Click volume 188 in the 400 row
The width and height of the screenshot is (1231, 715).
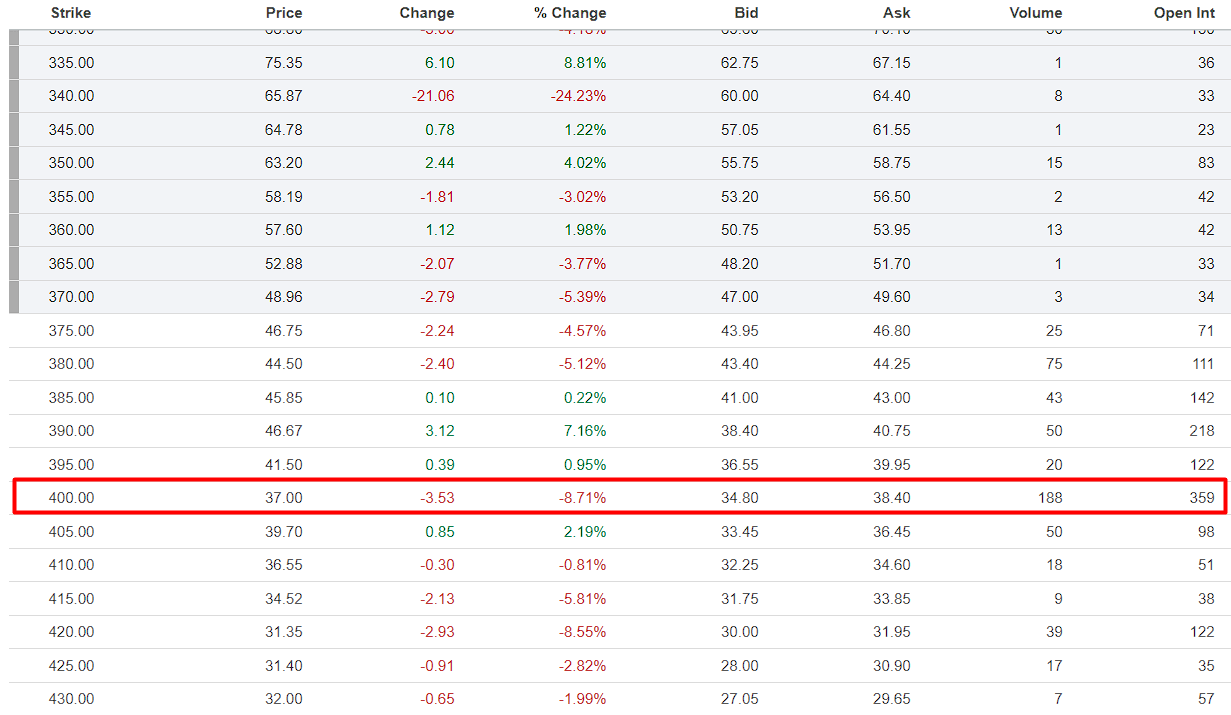(x=1049, y=498)
